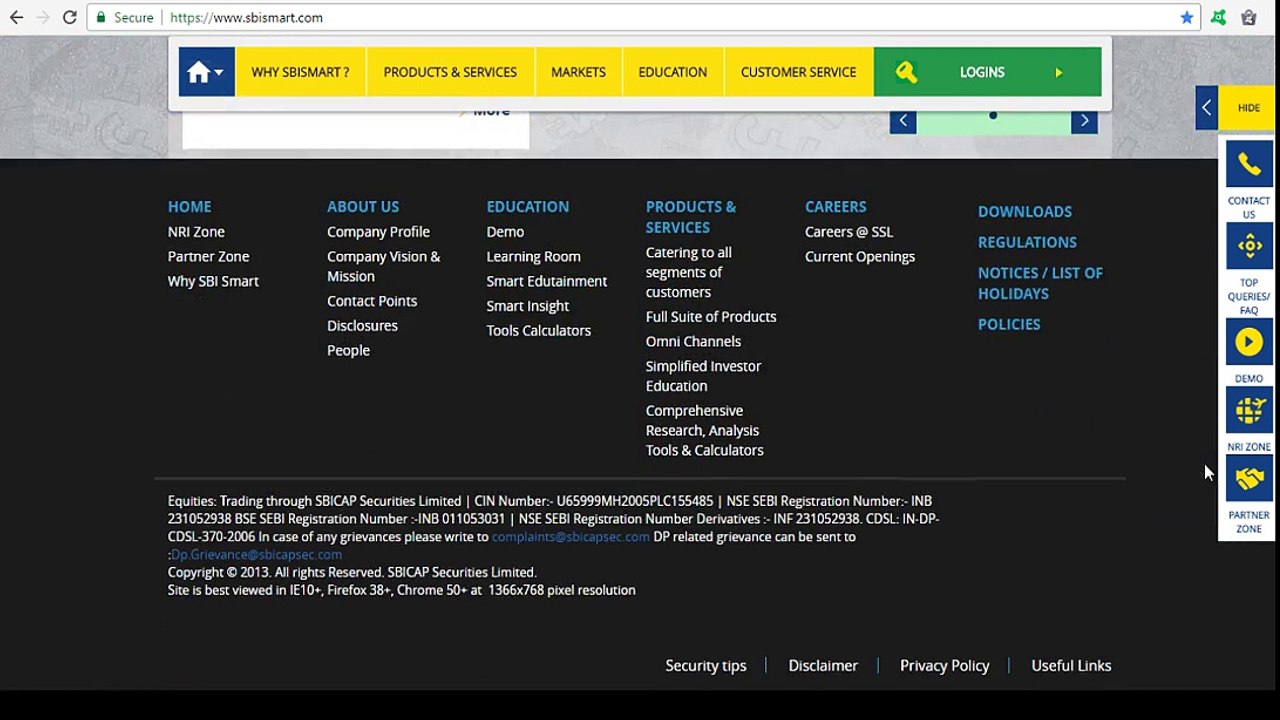Viewport: 1280px width, 720px height.
Task: Click Dp.Grievance@sbicapsec.com email link
Action: click(x=256, y=555)
